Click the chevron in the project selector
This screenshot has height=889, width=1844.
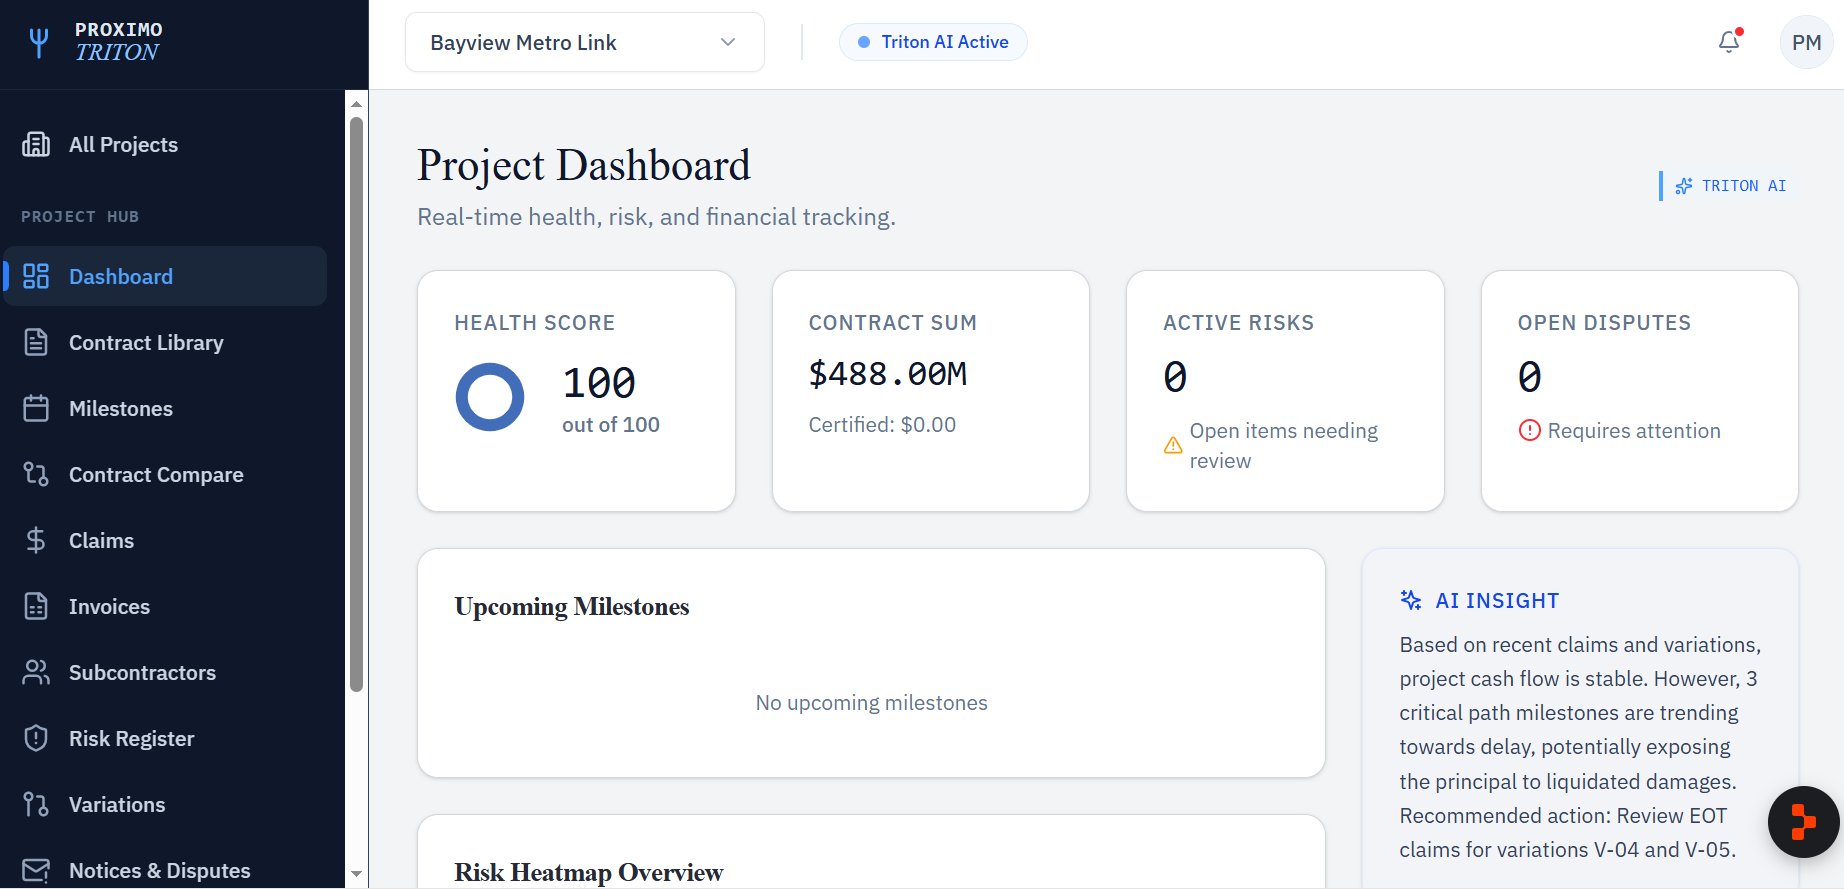728,42
